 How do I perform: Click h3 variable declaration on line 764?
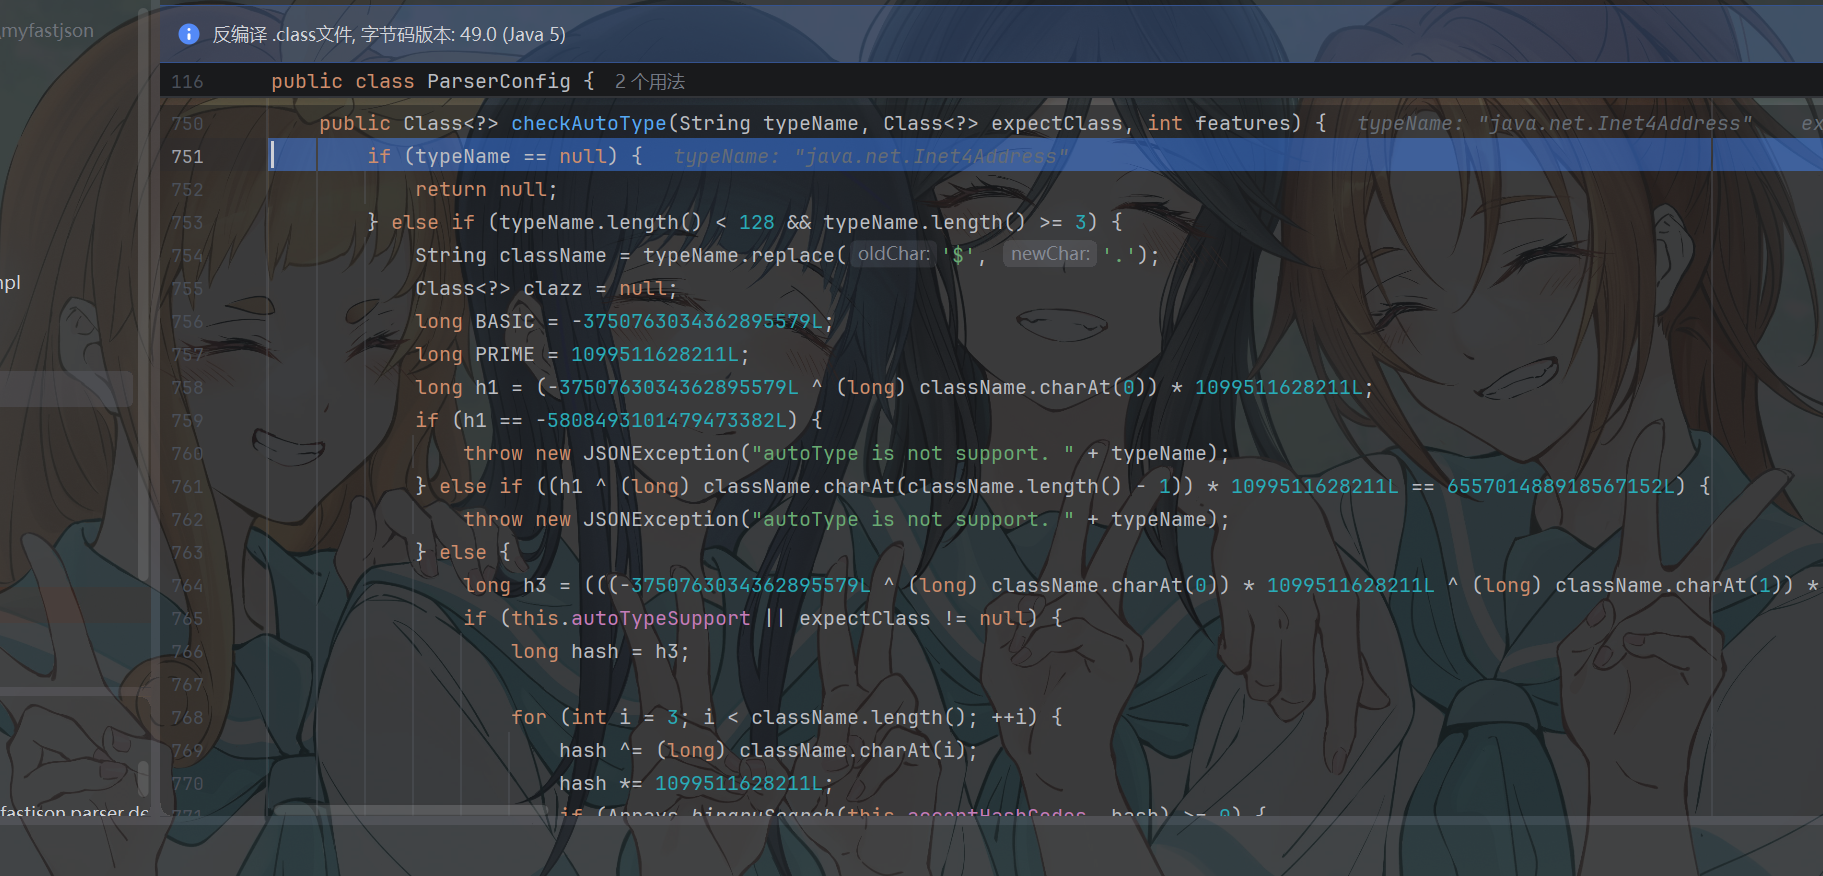coord(535,586)
